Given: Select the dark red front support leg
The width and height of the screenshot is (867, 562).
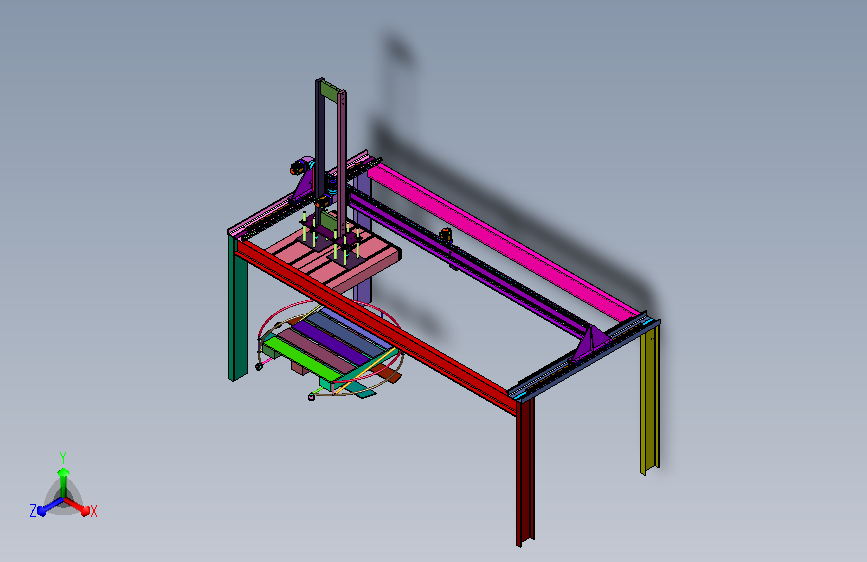Looking at the screenshot, I should pos(525,470).
